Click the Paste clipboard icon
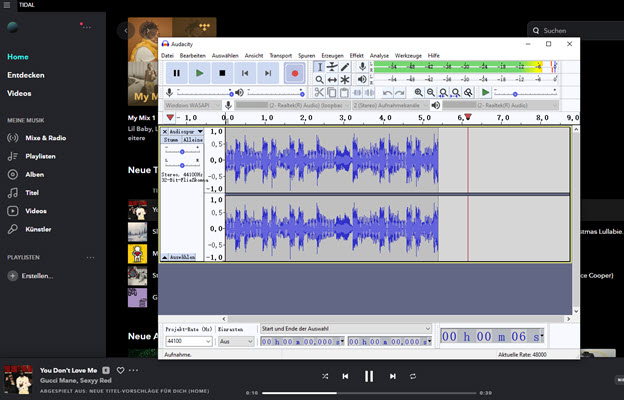Viewport: 624px width, 400px height. (x=344, y=93)
